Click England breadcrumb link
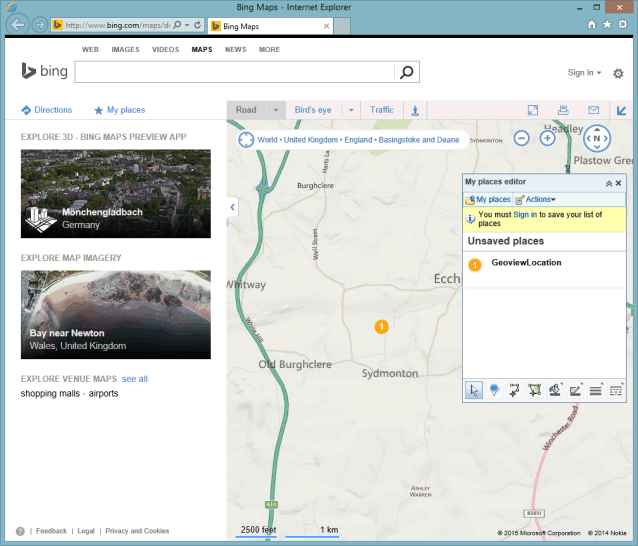The height and width of the screenshot is (546, 638). tap(358, 140)
